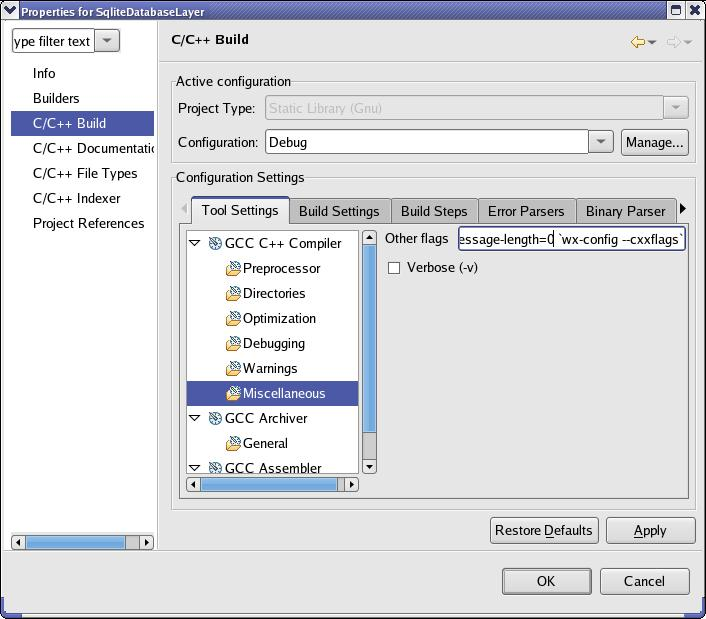The image size is (706, 619).
Task: Click the type filter text field
Action: pyautogui.click(x=53, y=41)
